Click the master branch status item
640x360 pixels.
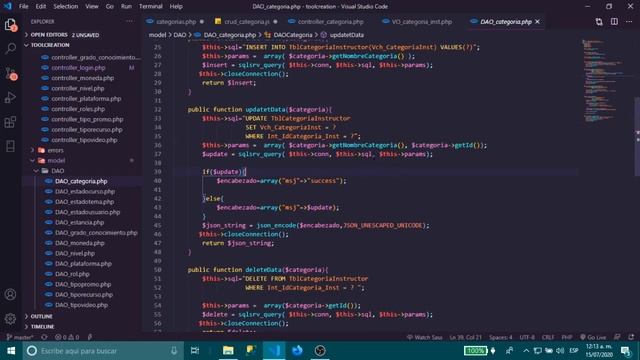pos(20,337)
